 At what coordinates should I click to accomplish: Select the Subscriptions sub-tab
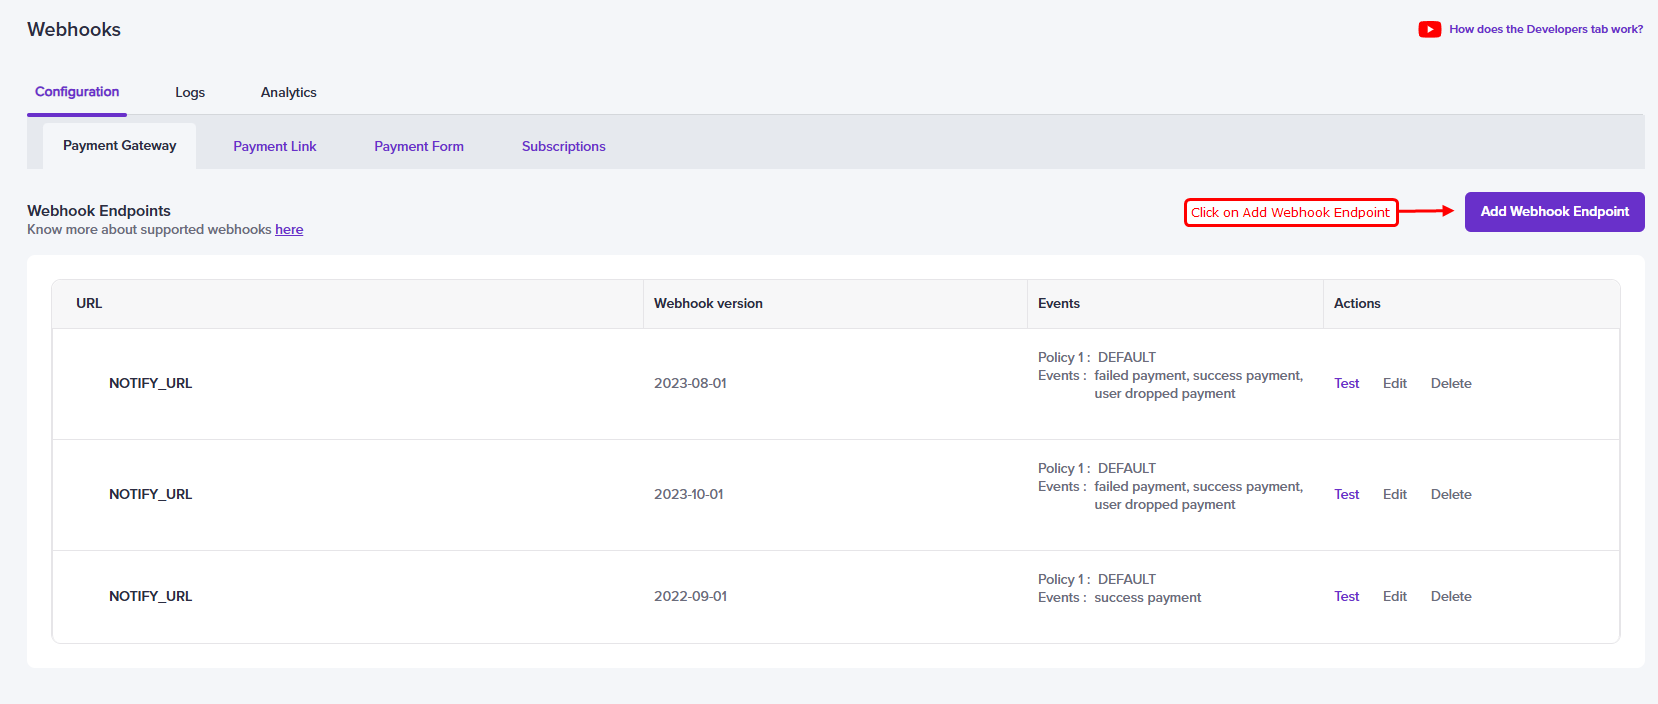[564, 146]
